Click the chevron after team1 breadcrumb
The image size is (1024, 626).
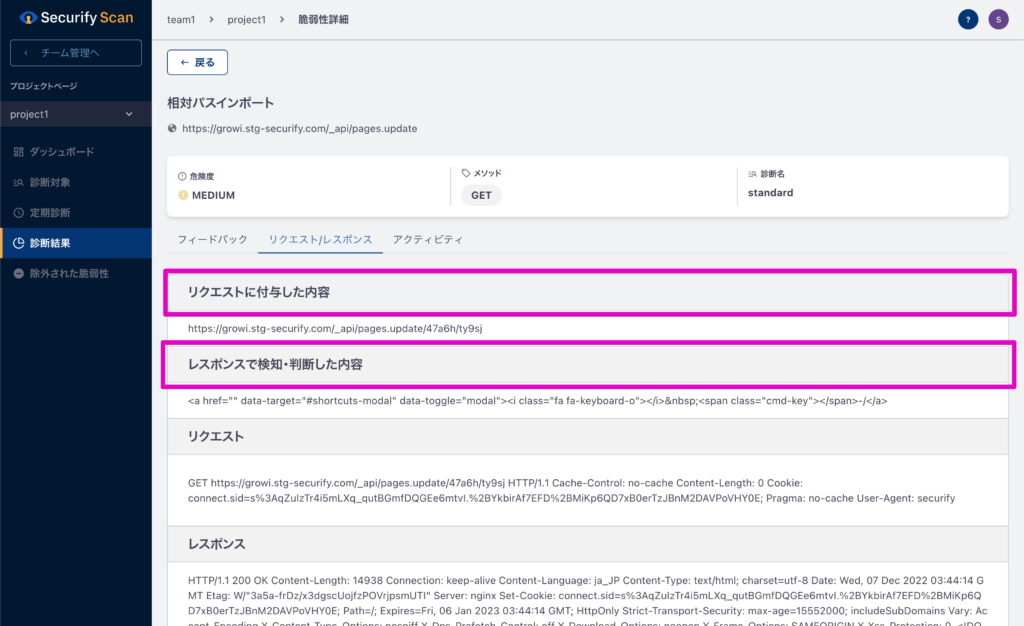pyautogui.click(x=211, y=20)
